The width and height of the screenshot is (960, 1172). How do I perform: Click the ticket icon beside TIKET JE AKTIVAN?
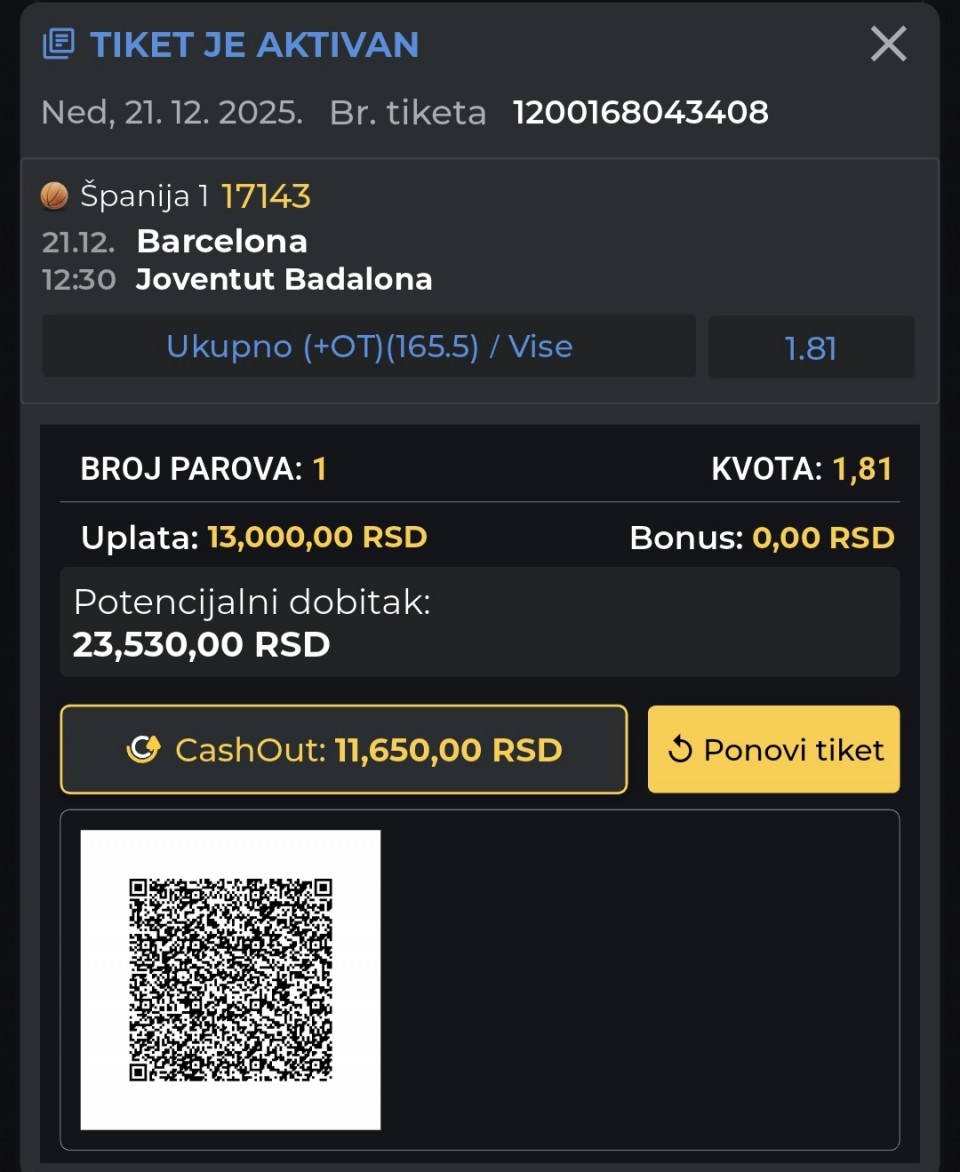click(x=58, y=45)
